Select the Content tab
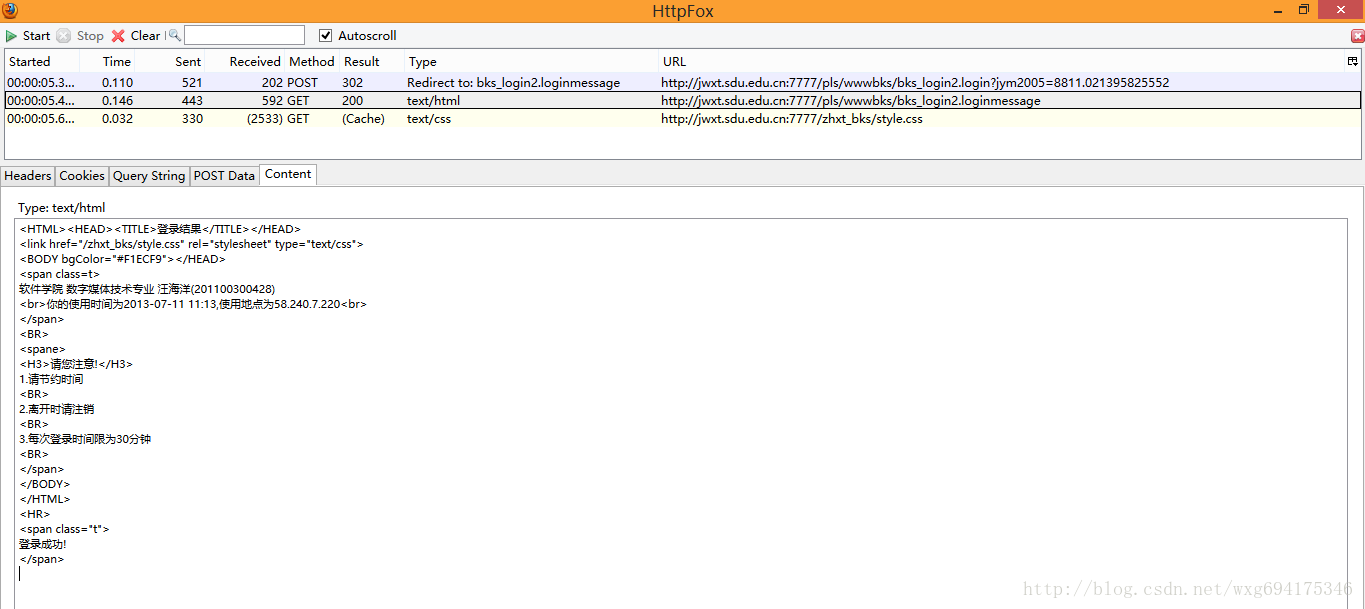Image resolution: width=1365 pixels, height=609 pixels. 288,175
